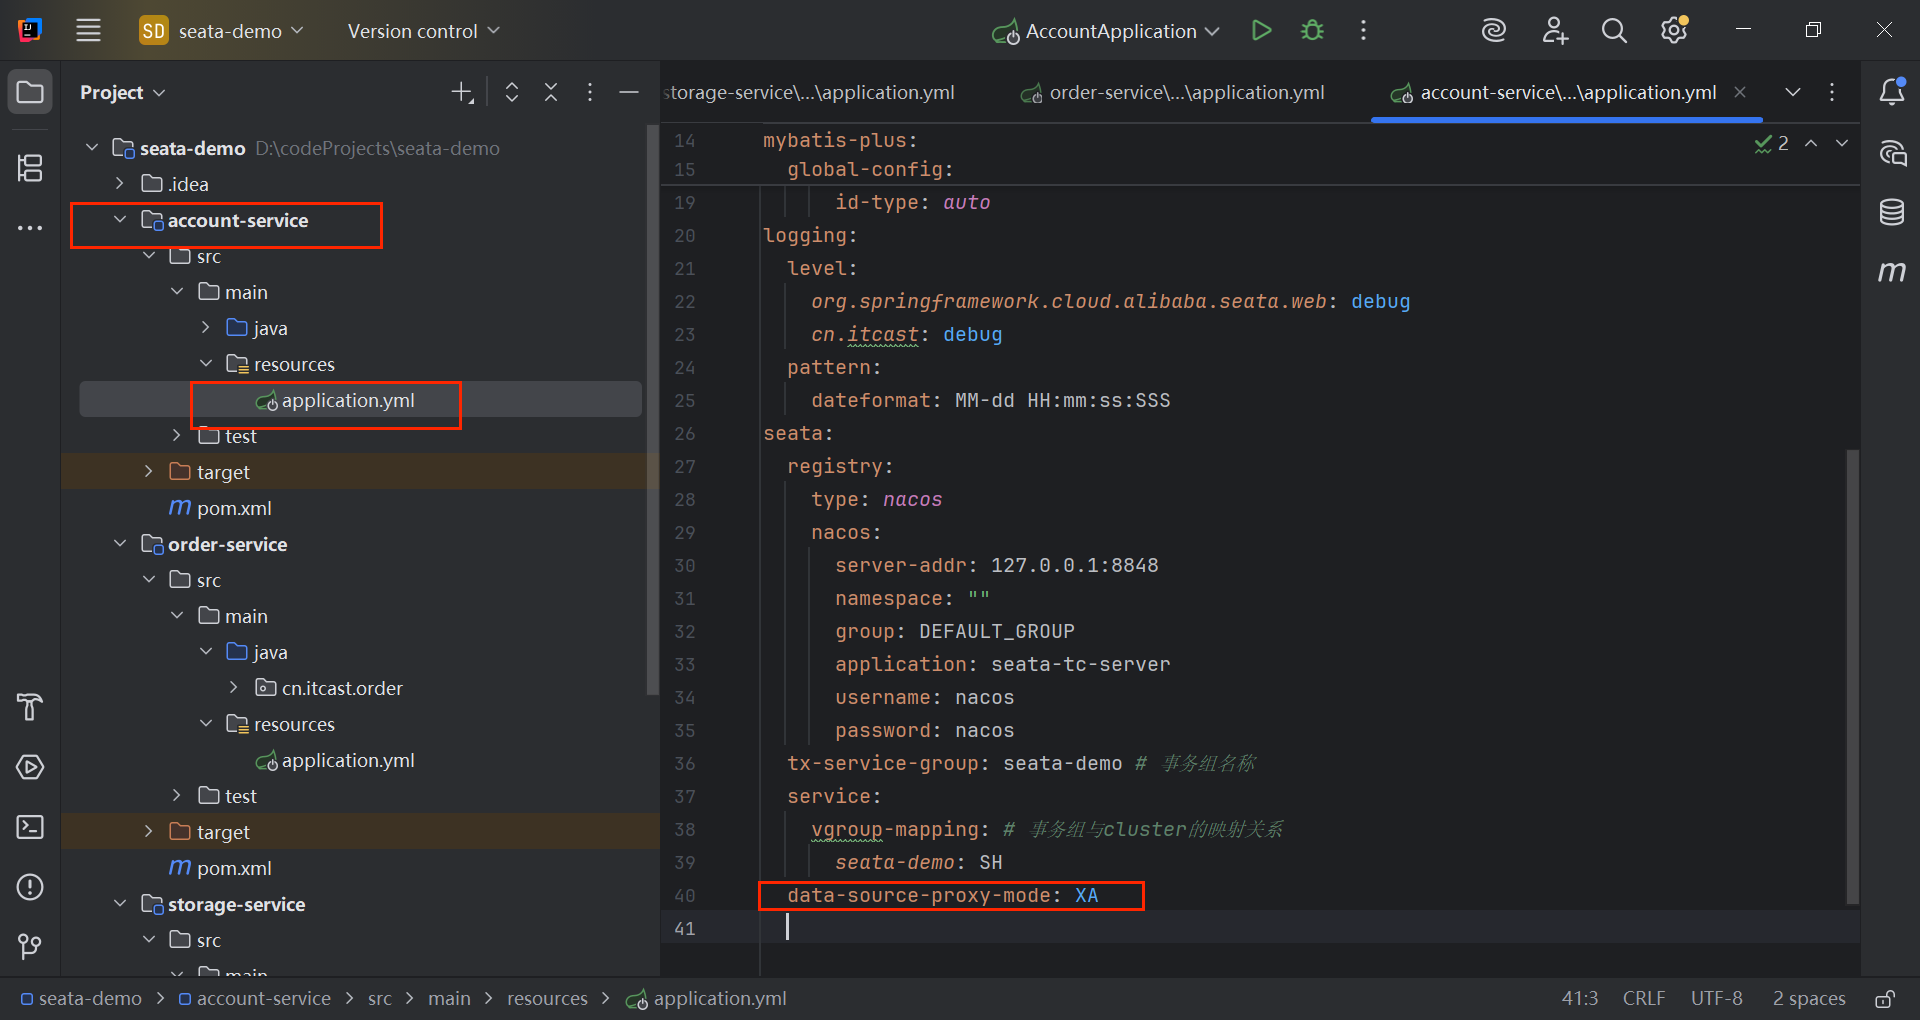The image size is (1920, 1020).
Task: Close the account-service application.yml tab
Action: tap(1740, 92)
